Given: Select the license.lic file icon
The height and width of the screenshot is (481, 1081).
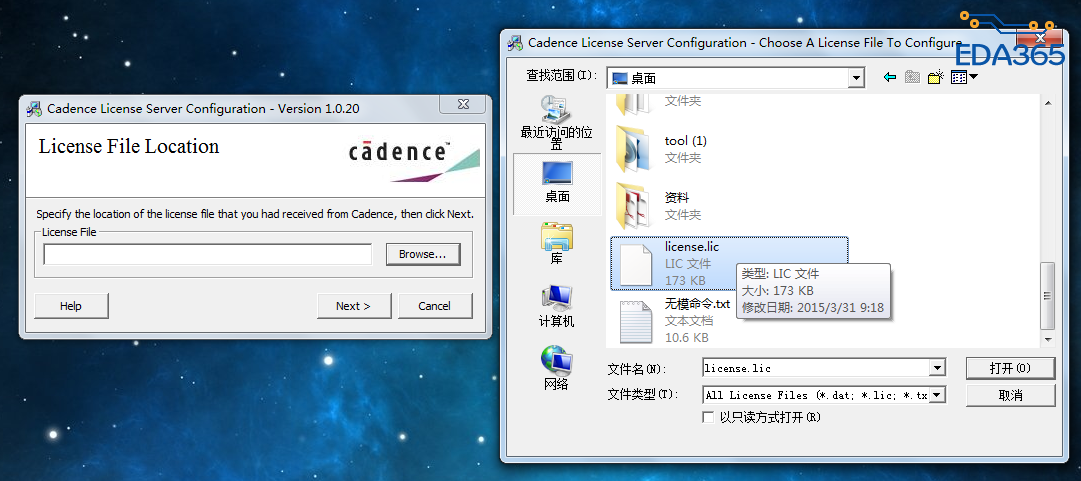Looking at the screenshot, I should (635, 263).
